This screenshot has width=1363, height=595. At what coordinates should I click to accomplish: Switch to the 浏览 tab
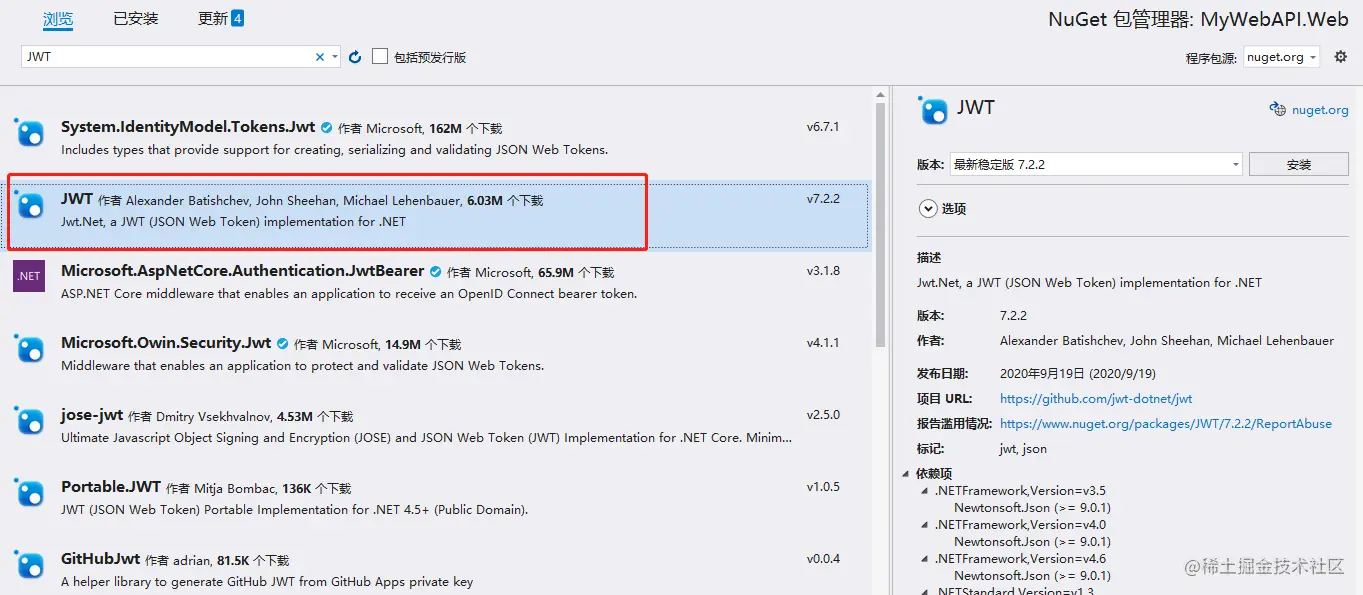click(58, 19)
